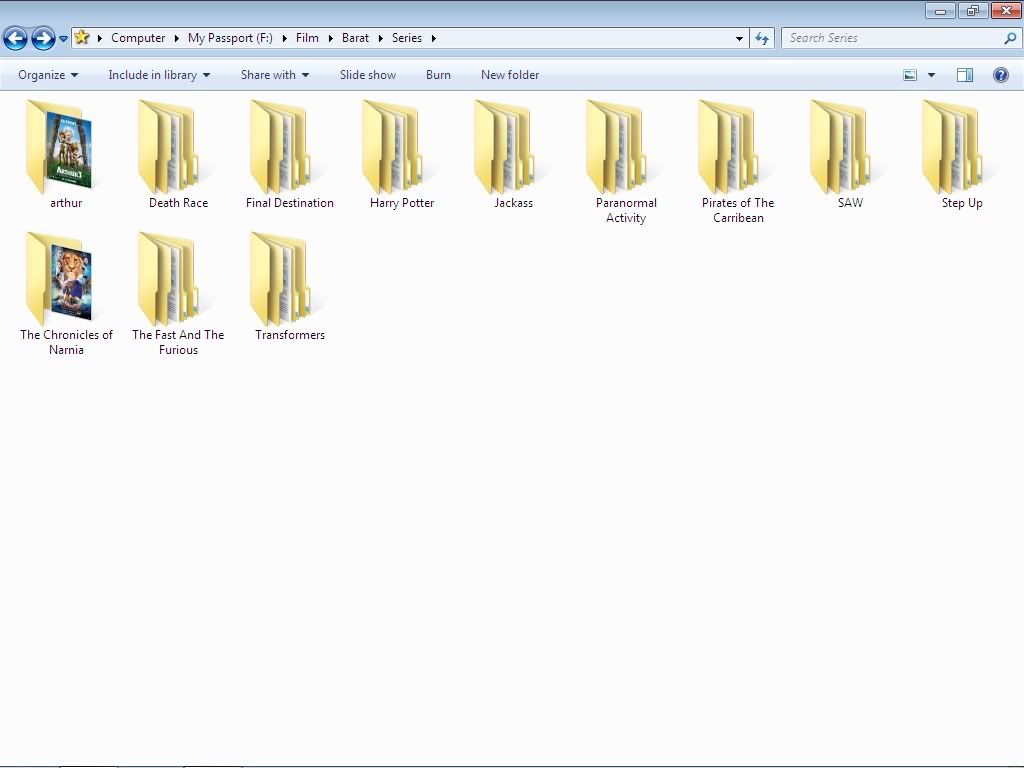Screen dimensions: 1024x768
Task: Navigate to My Passport (F:) breadcrumb
Action: 230,38
